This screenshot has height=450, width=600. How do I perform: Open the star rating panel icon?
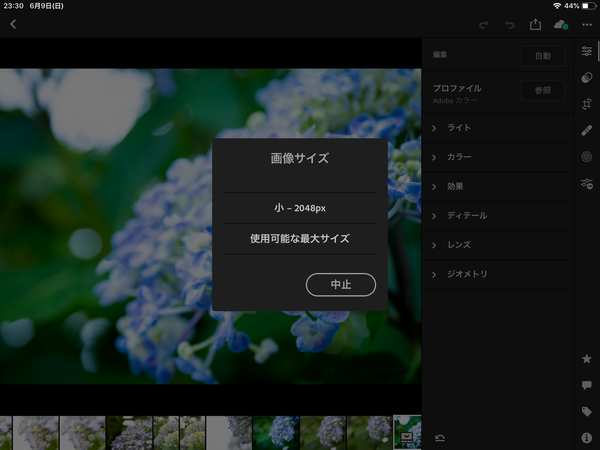pos(587,359)
